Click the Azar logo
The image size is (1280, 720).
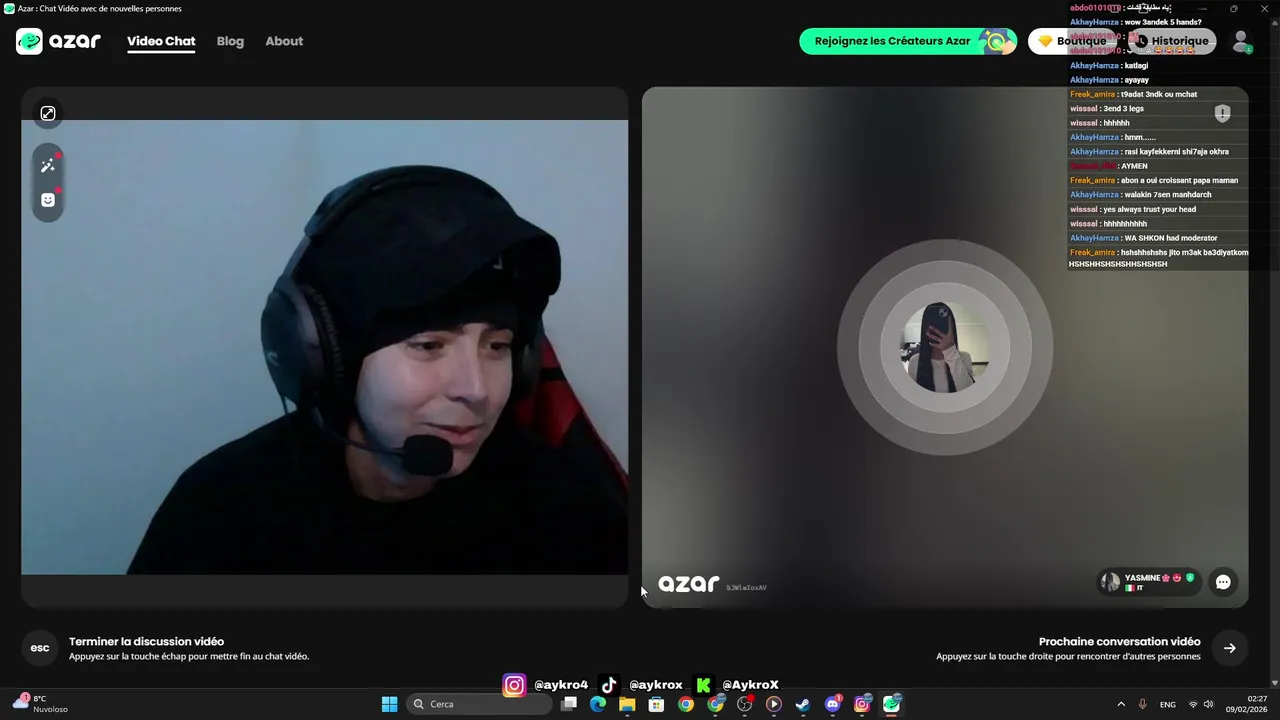pyautogui.click(x=58, y=41)
